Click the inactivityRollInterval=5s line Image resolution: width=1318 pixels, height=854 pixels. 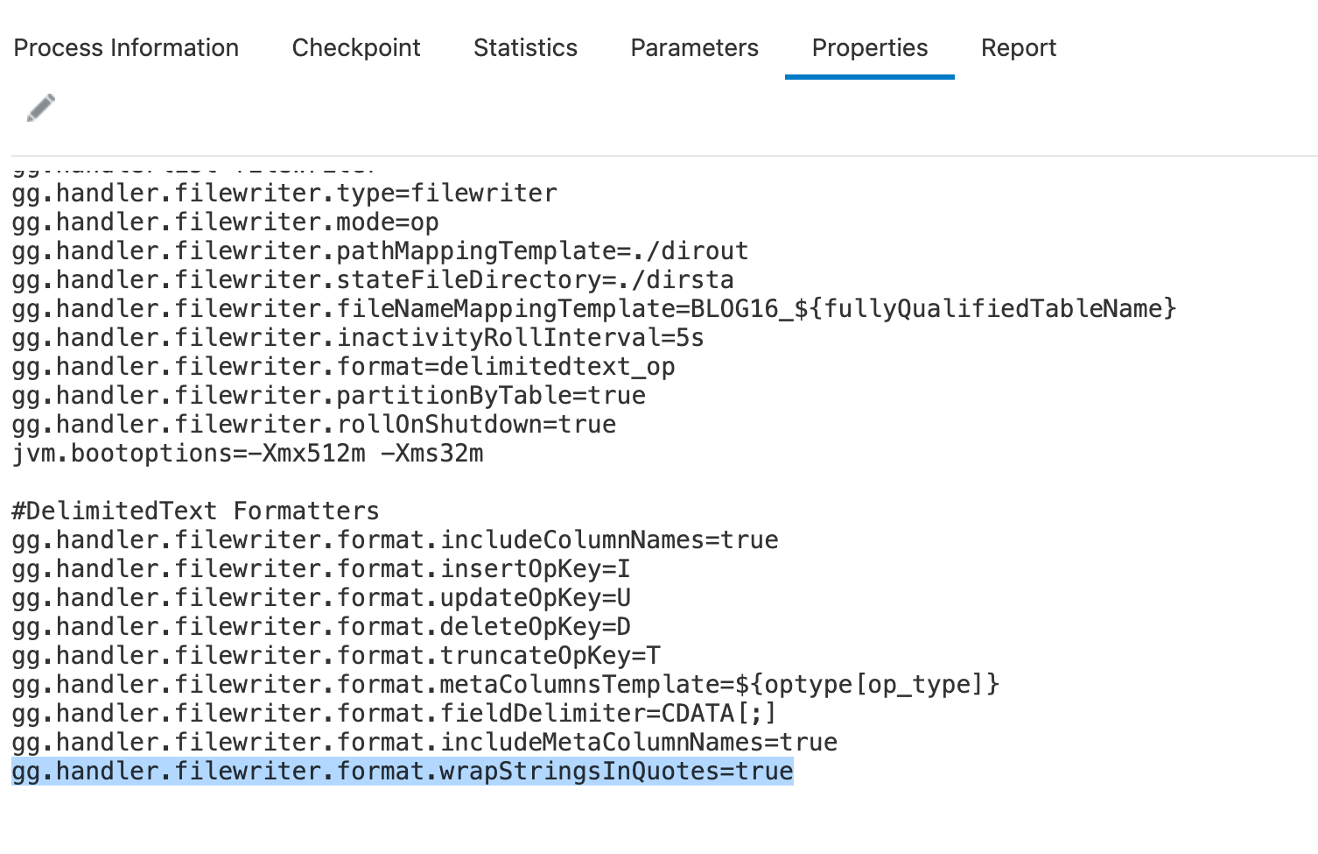point(358,337)
